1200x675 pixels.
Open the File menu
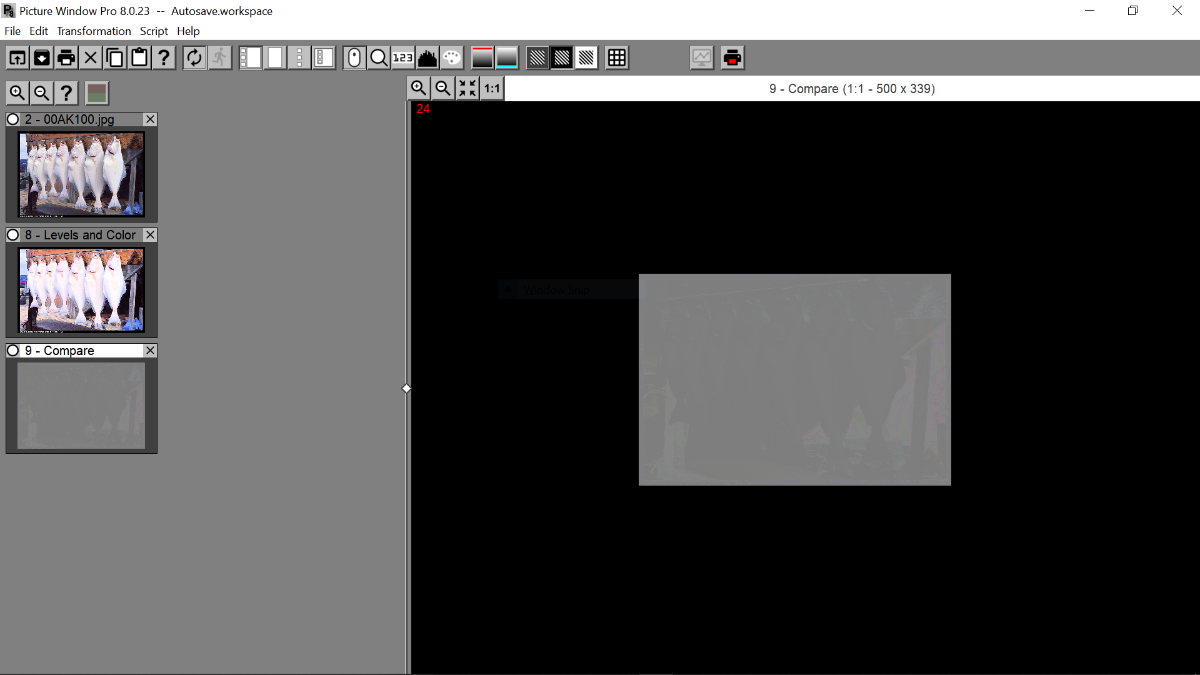(12, 31)
